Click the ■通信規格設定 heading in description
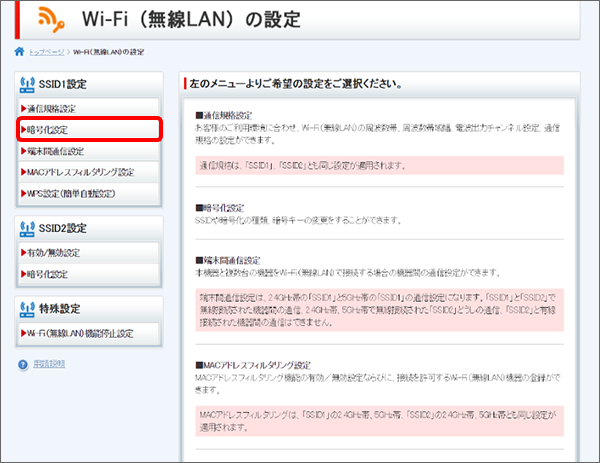Screen dimensions: 600x463 (224, 115)
